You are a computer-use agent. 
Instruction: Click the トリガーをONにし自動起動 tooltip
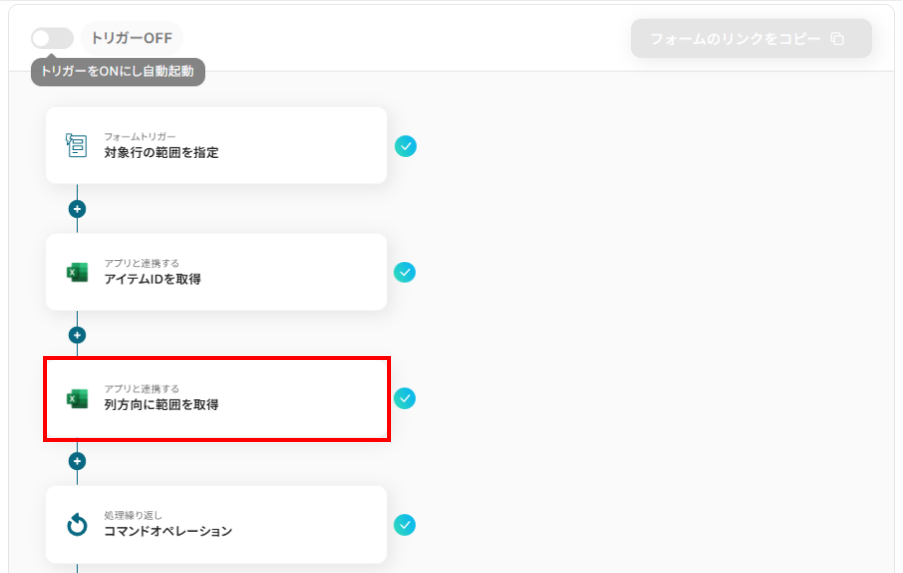click(118, 71)
